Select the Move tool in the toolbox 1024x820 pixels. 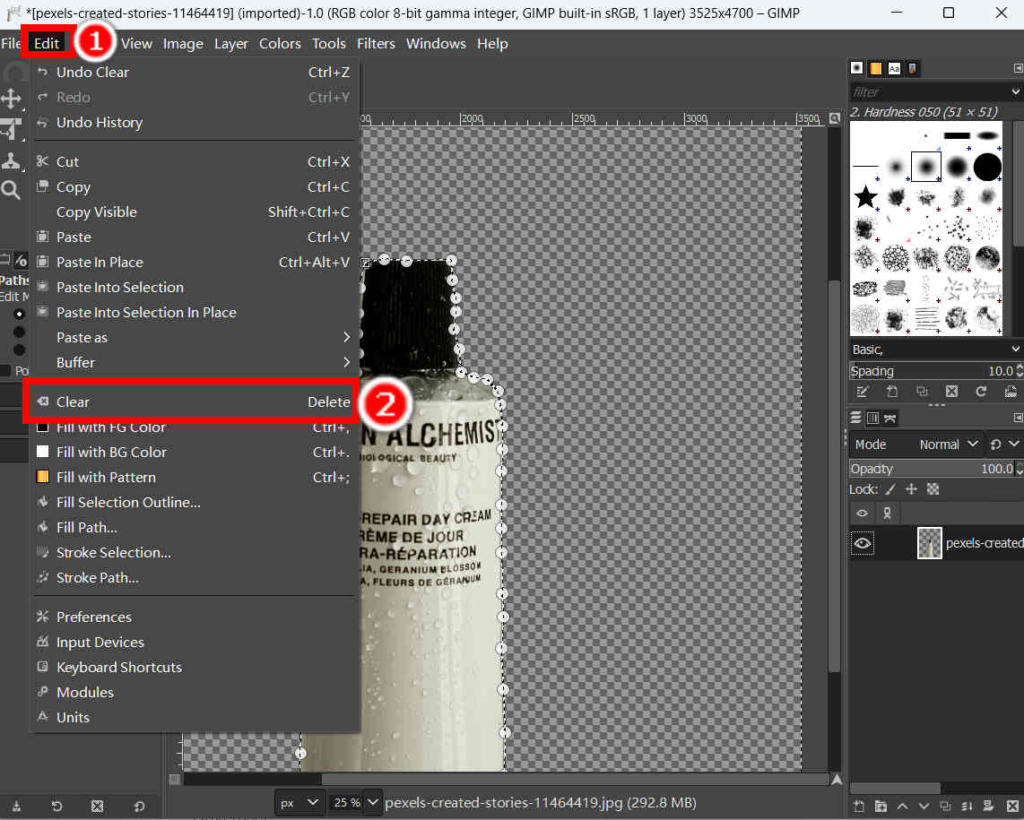[13, 98]
